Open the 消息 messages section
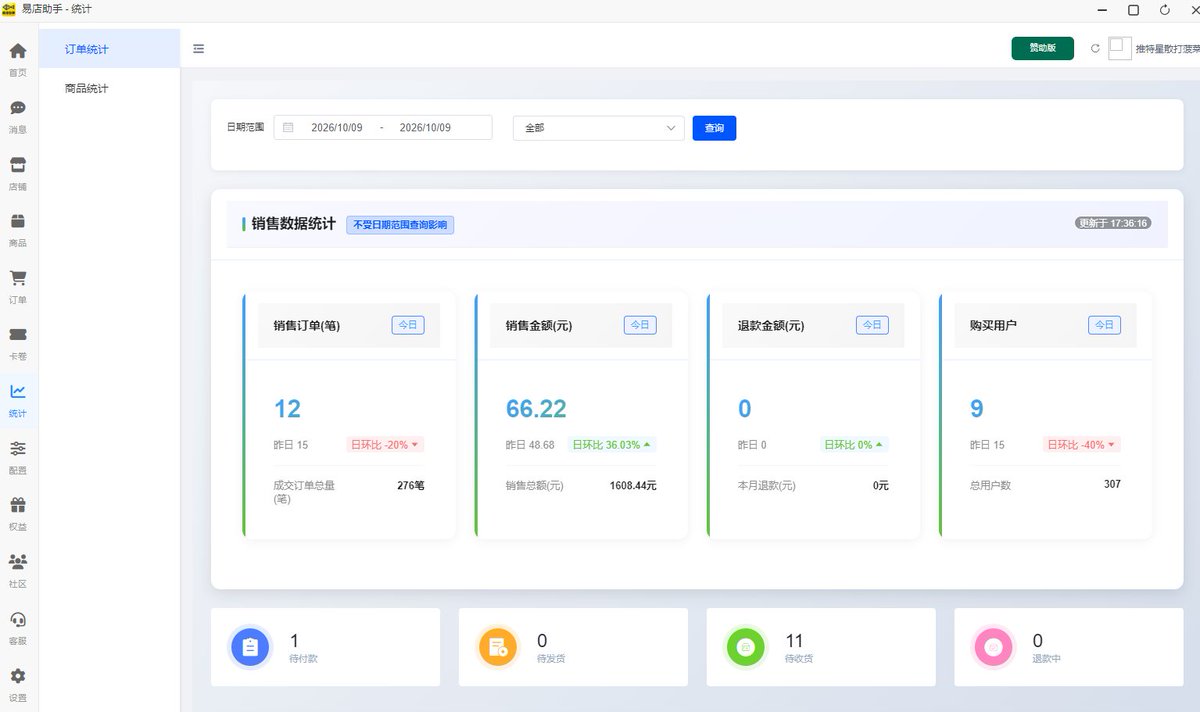The image size is (1200, 712). click(x=18, y=116)
